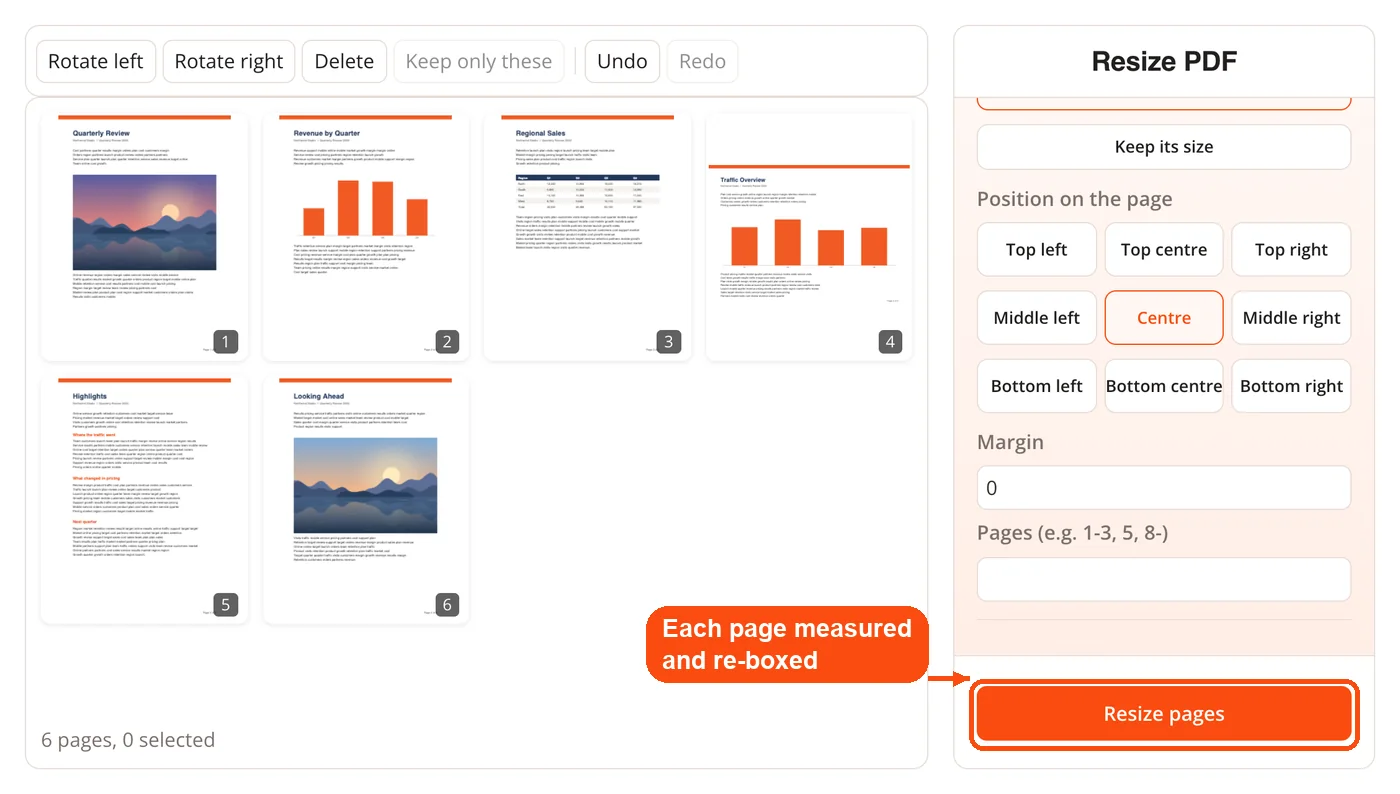The height and width of the screenshot is (794, 1400).
Task: Choose the Keep its size option
Action: click(1164, 147)
